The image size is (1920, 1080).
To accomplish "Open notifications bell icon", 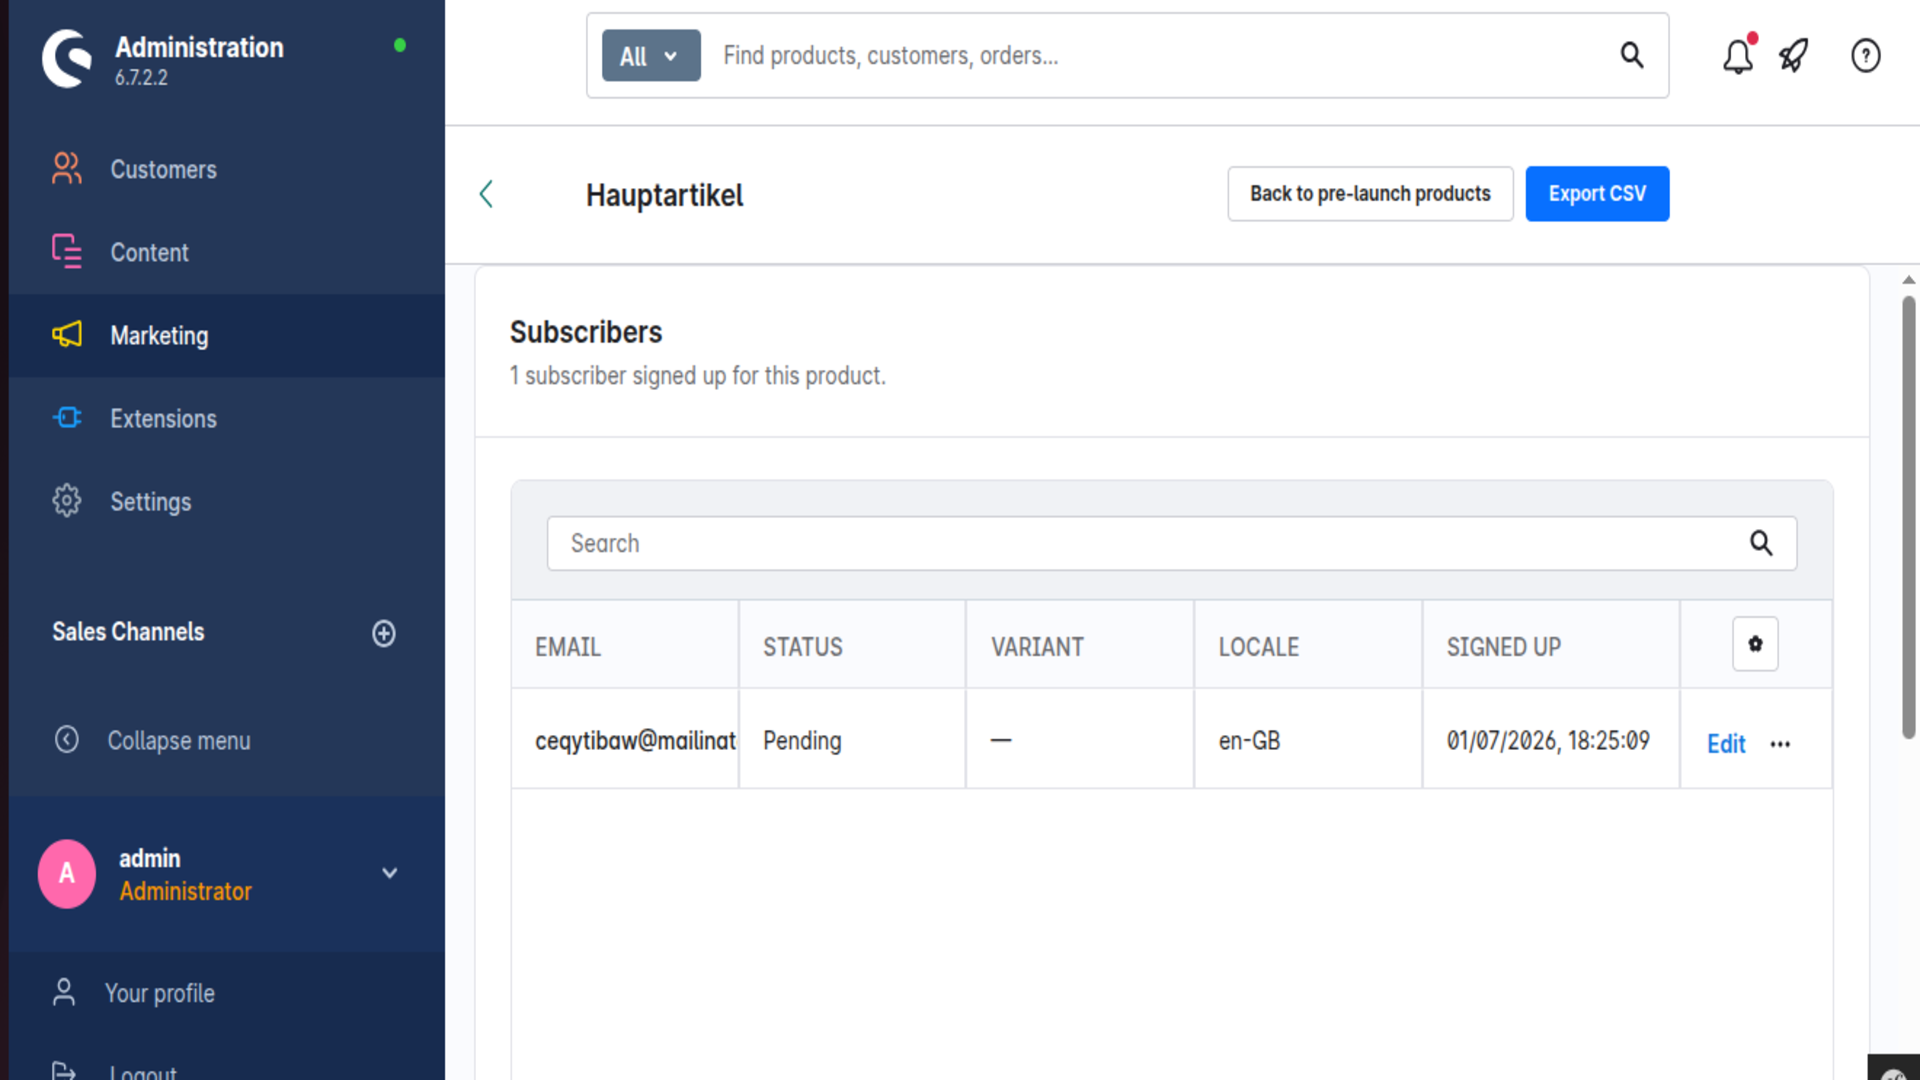I will 1738,55.
